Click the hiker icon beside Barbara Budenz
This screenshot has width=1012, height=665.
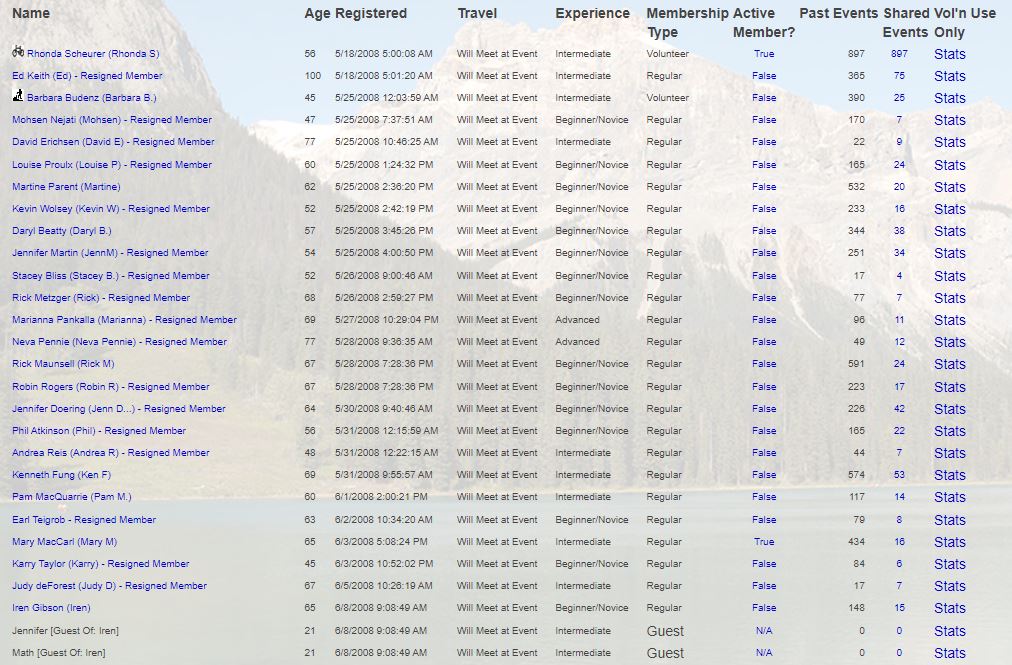point(18,97)
